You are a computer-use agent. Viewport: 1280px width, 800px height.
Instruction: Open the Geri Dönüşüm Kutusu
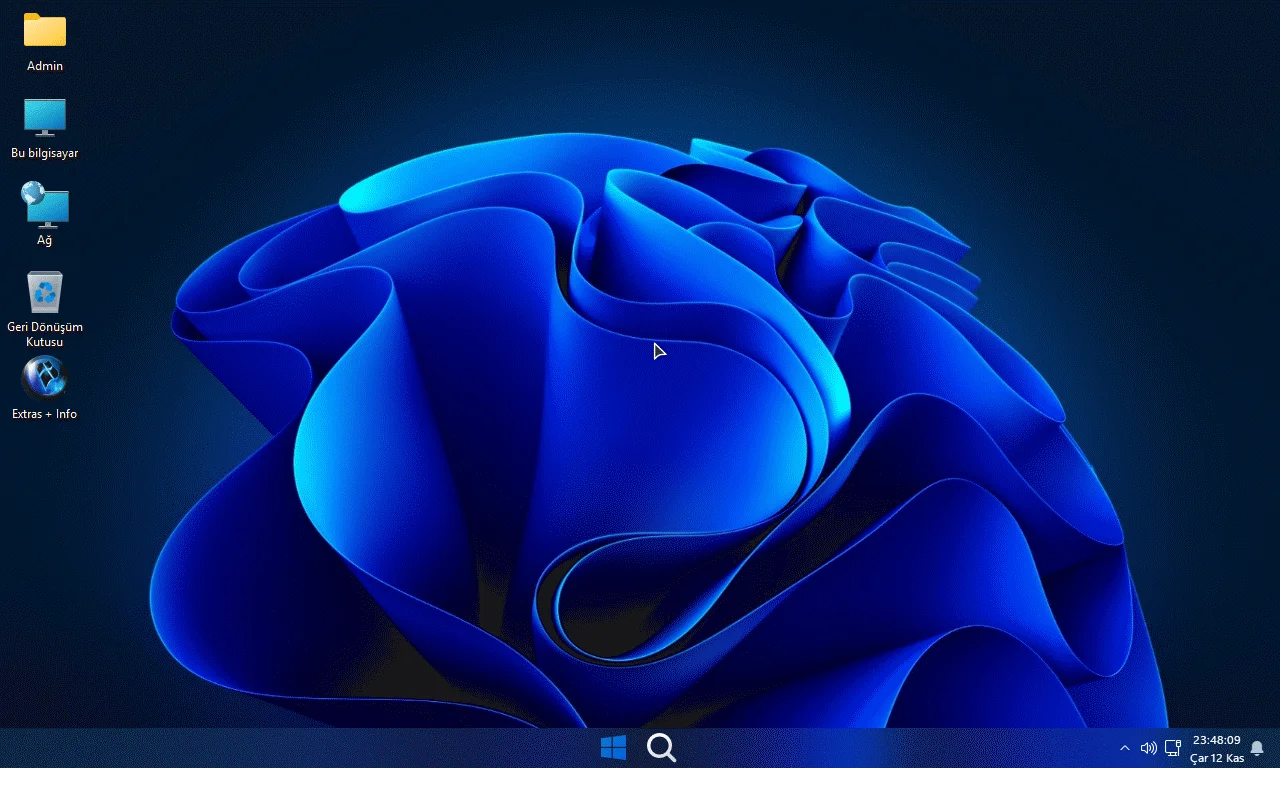pos(45,292)
